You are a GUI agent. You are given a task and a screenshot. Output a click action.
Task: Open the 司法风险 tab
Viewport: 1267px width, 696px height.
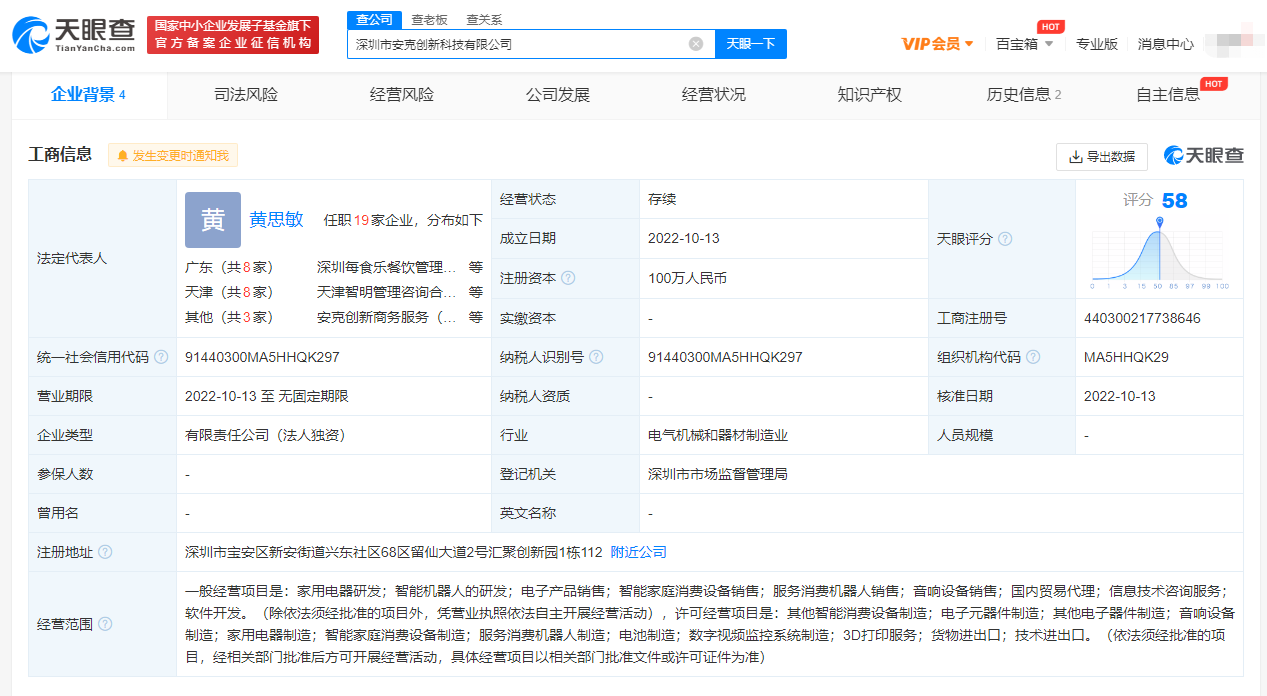(x=246, y=95)
